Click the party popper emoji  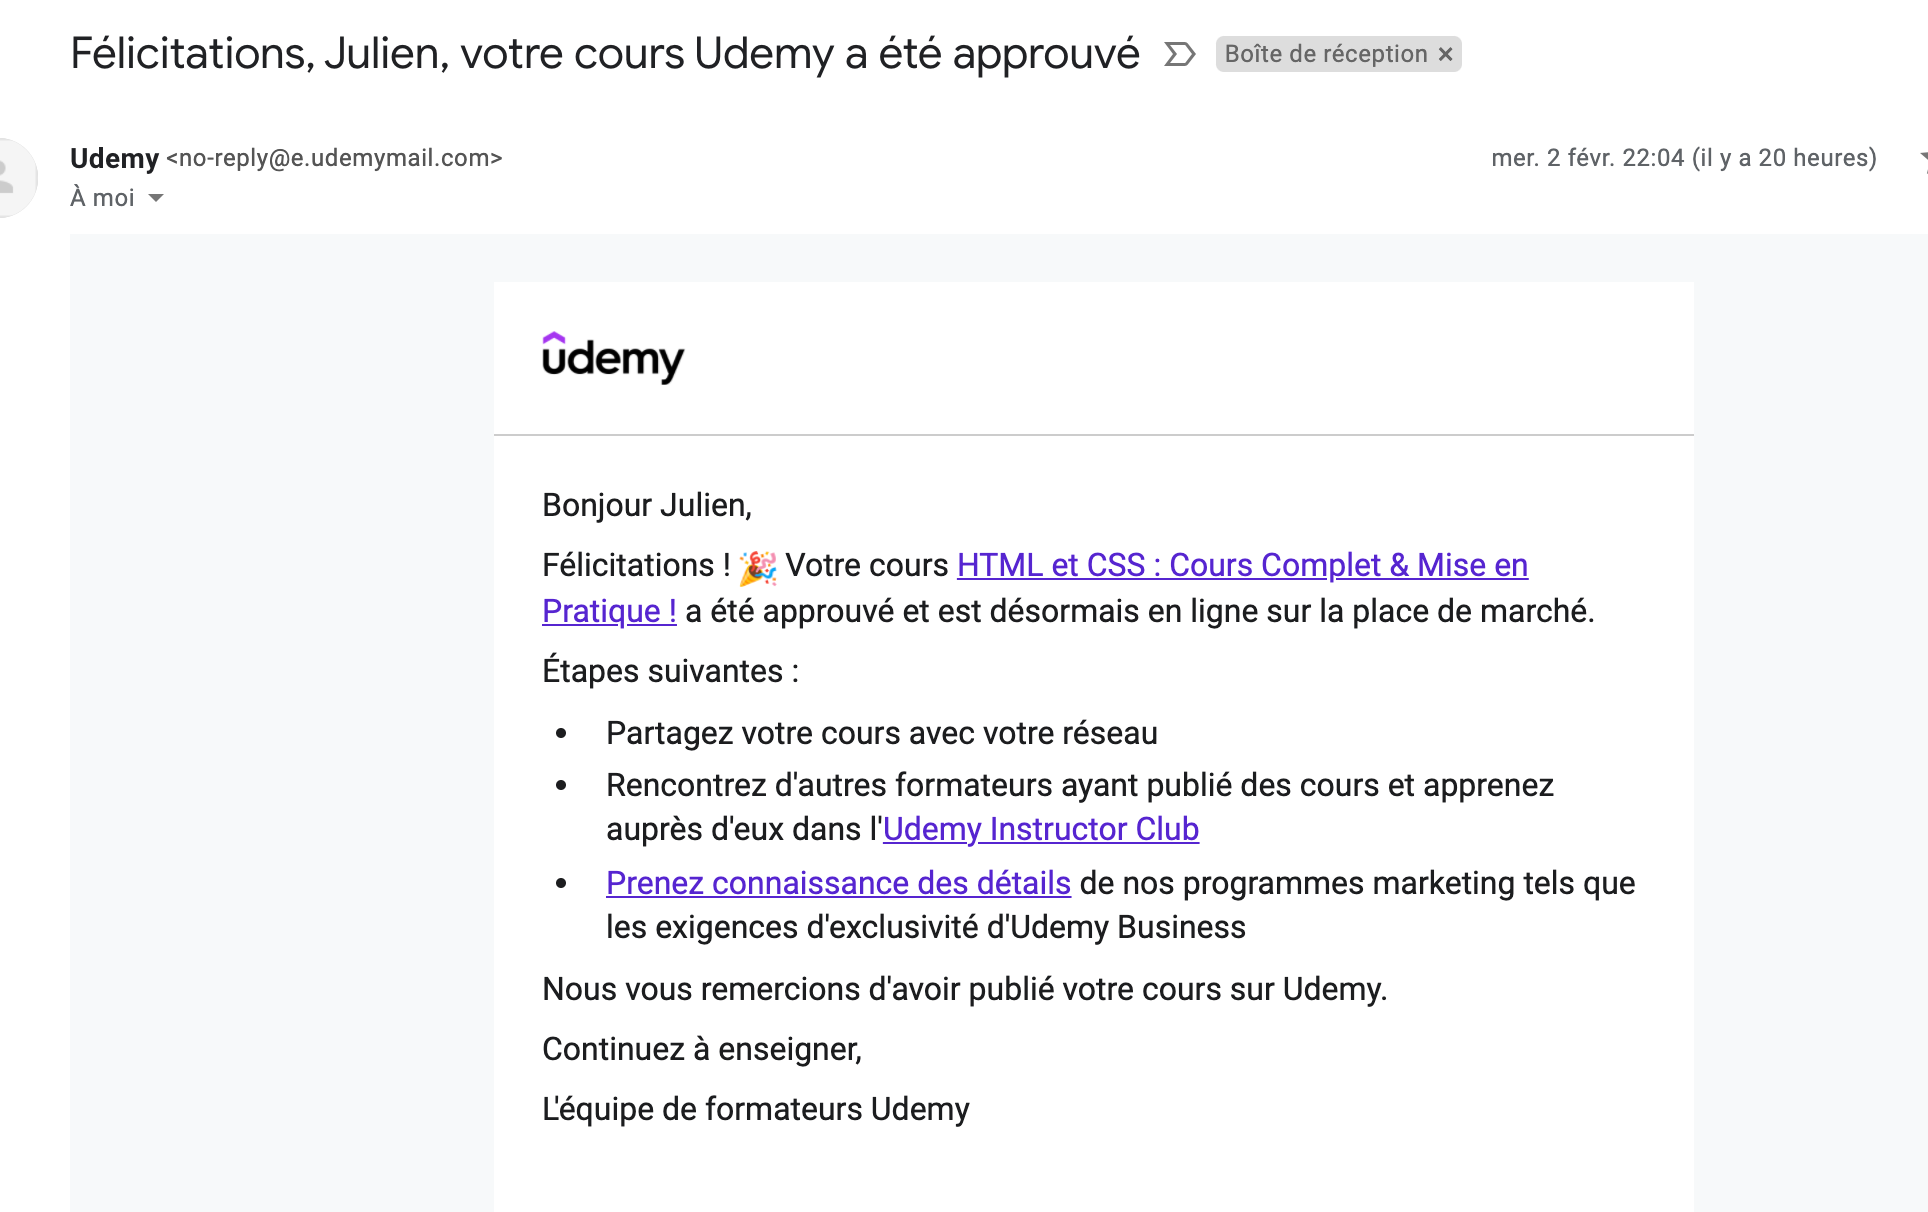(758, 566)
